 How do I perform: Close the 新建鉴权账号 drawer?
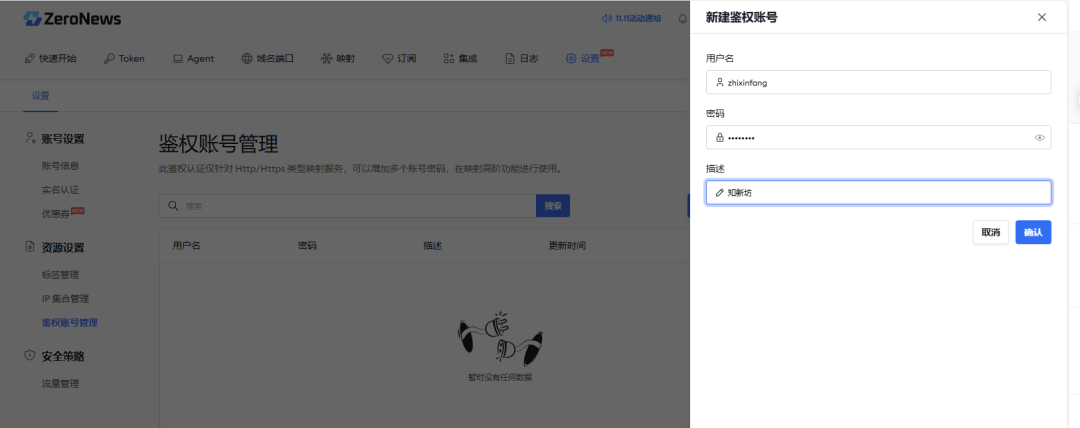(1041, 17)
